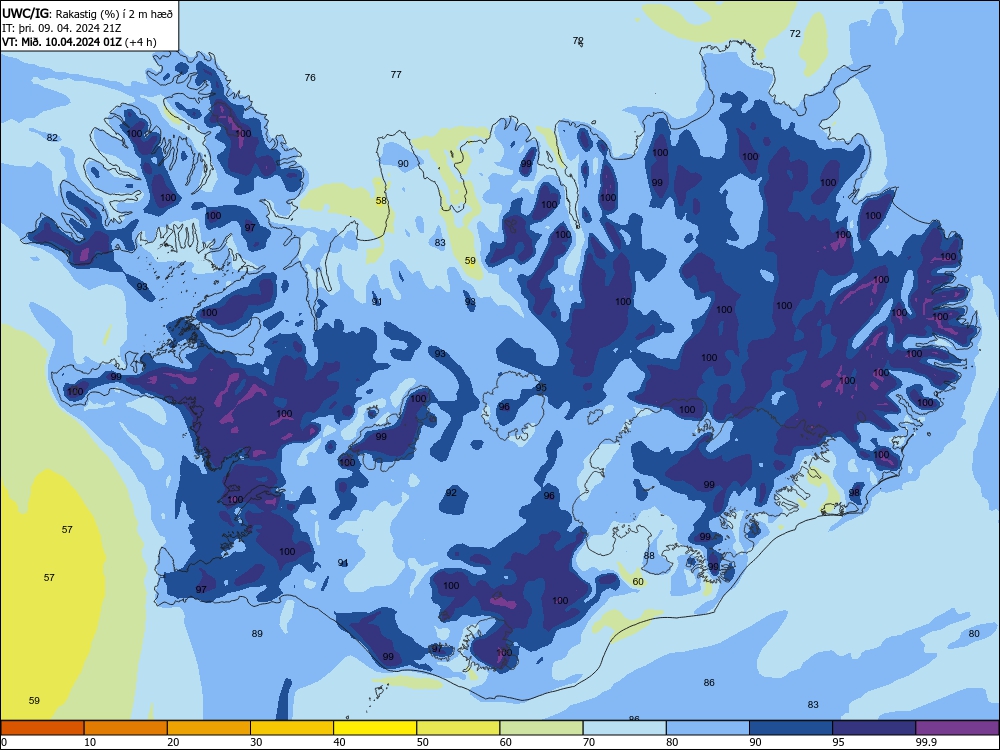Click the map humidity value '77'
Viewport: 1000px width, 750px height.
(x=396, y=74)
